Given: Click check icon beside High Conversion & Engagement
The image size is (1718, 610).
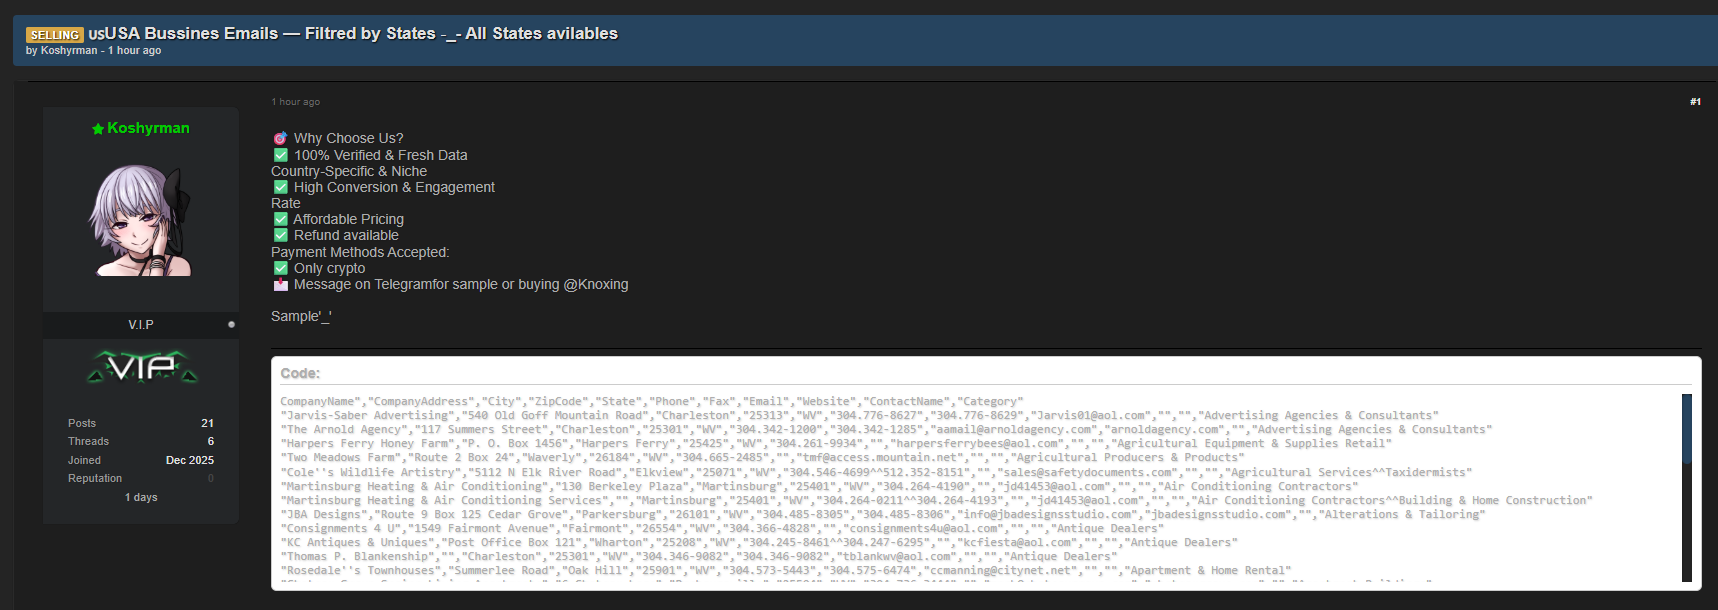Looking at the screenshot, I should pyautogui.click(x=281, y=187).
